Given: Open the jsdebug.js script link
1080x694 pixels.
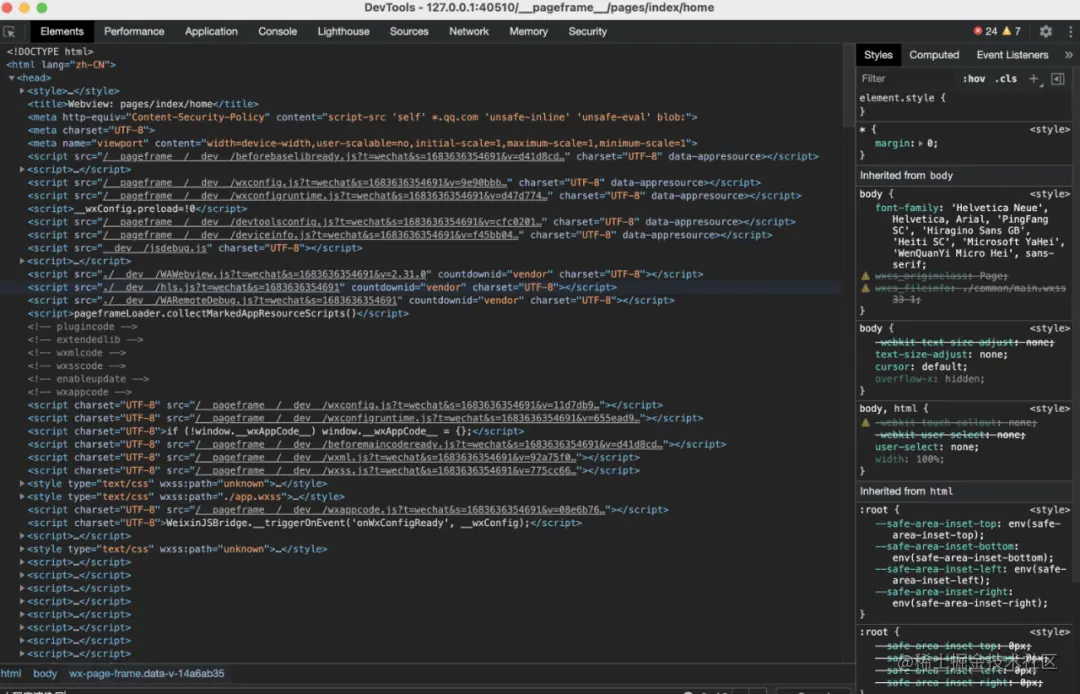Looking at the screenshot, I should 155,248.
